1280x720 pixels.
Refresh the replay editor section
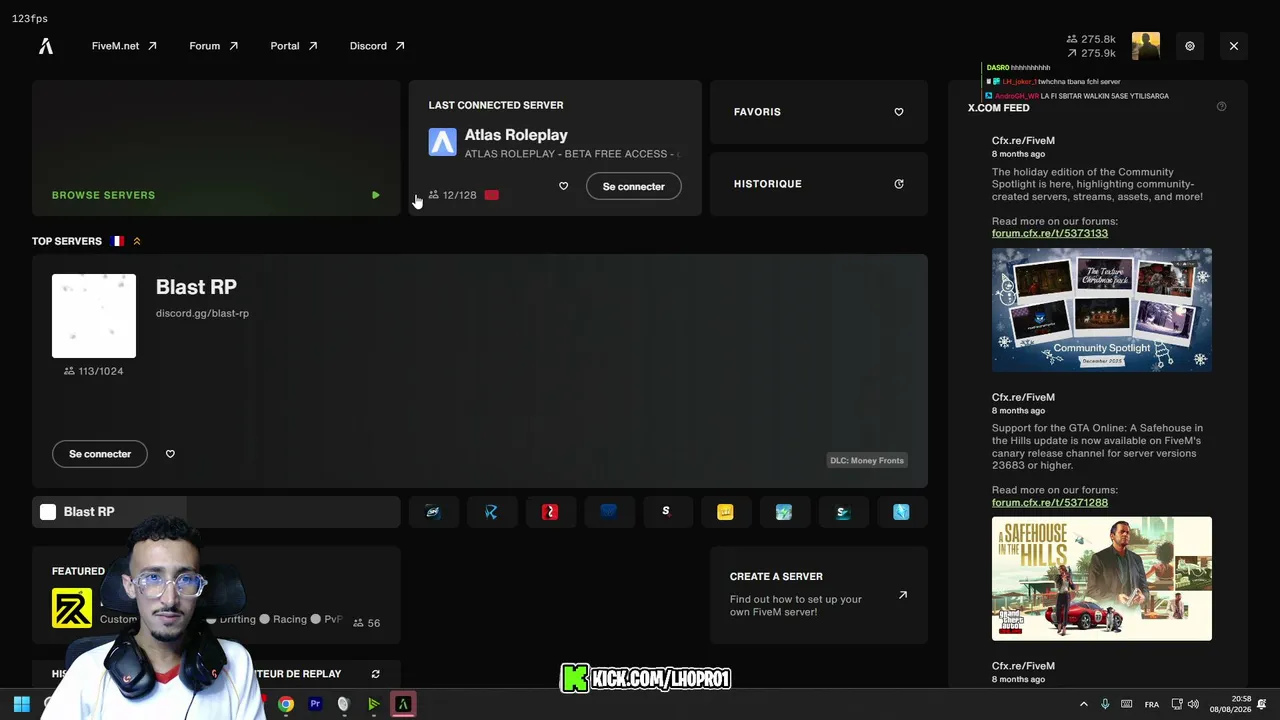point(376,674)
